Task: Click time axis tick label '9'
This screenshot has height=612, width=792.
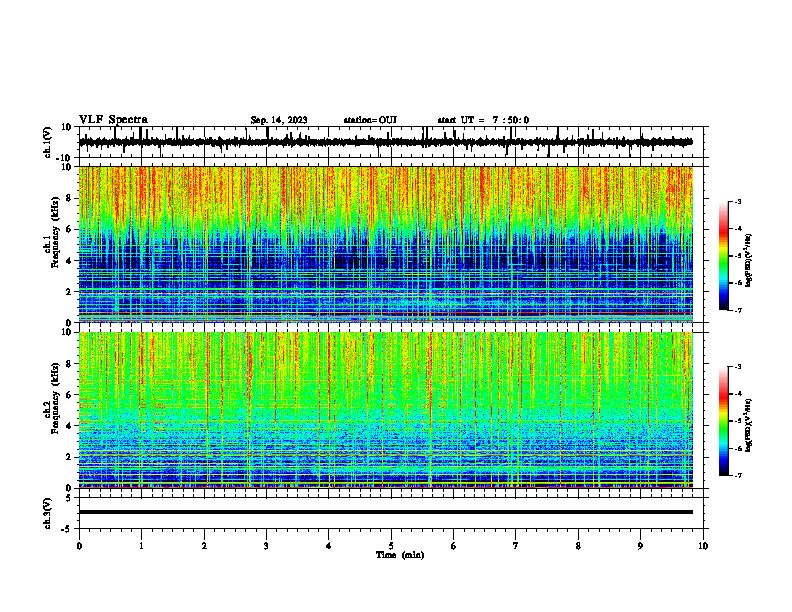Action: (x=640, y=546)
